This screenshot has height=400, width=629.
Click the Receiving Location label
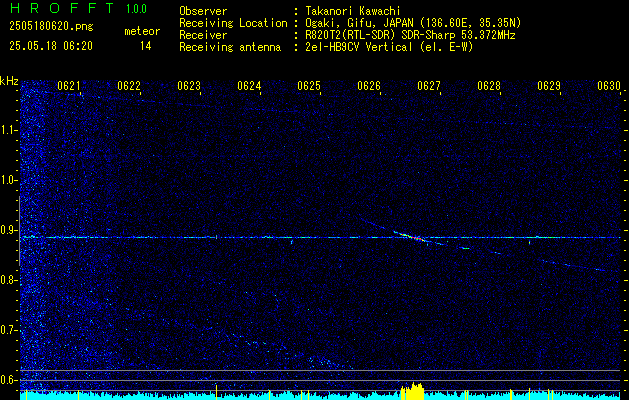tap(233, 23)
